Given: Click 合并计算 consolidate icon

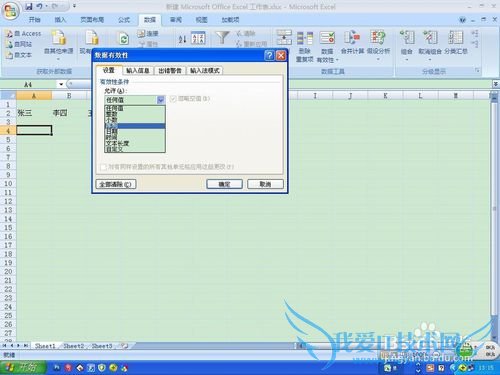Looking at the screenshot, I should pos(352,42).
